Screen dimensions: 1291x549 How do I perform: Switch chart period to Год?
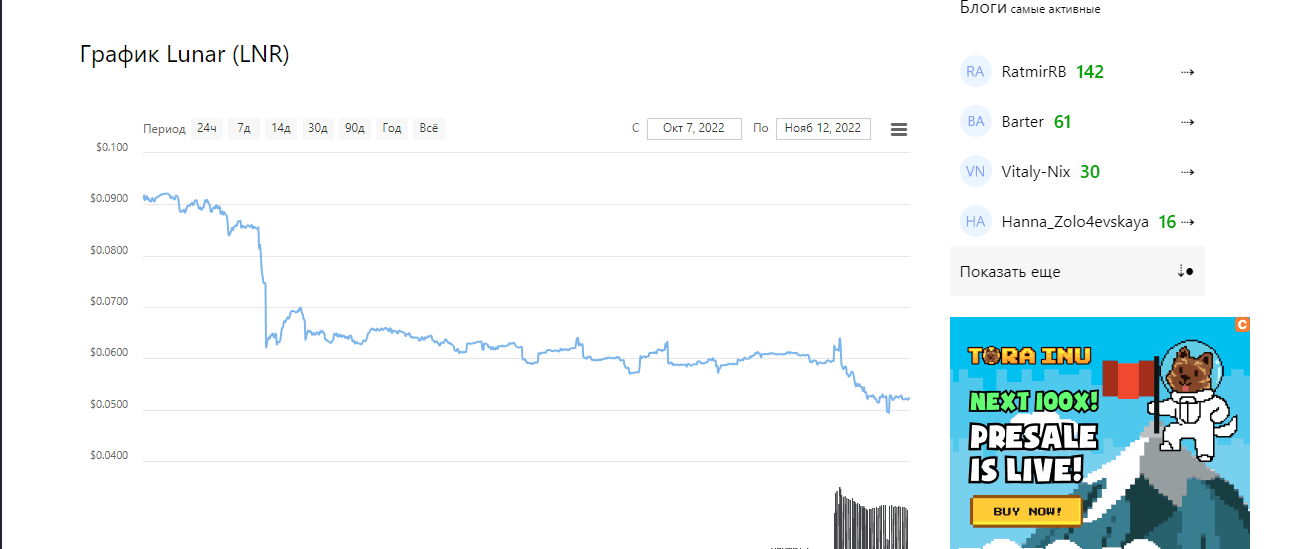tap(392, 128)
